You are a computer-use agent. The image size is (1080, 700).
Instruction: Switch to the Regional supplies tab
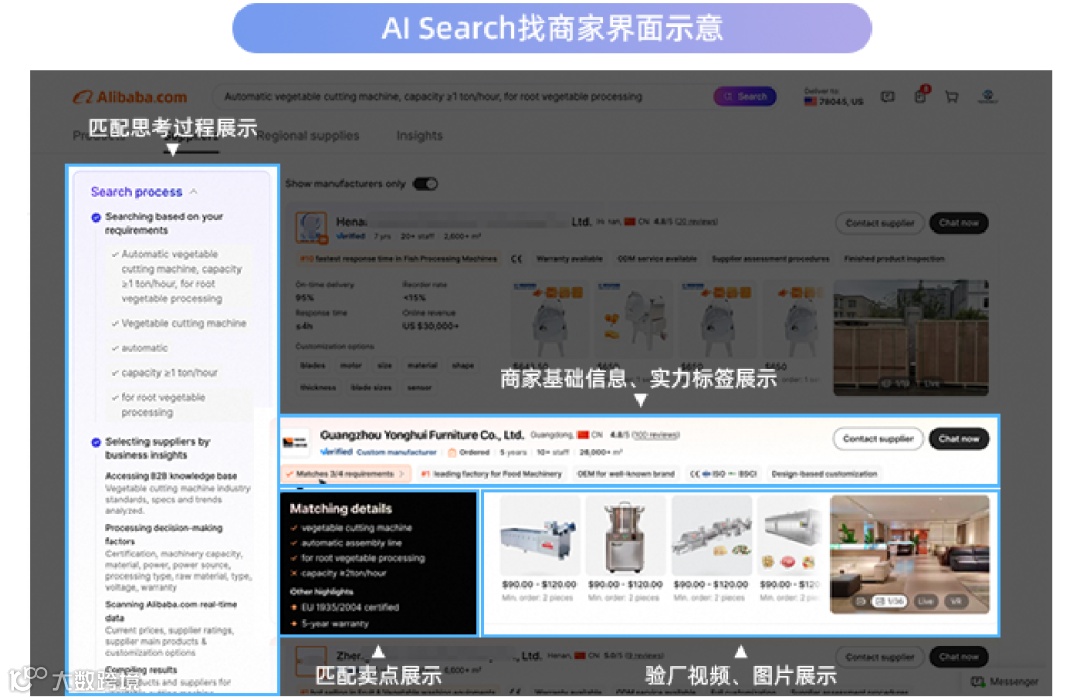(308, 136)
